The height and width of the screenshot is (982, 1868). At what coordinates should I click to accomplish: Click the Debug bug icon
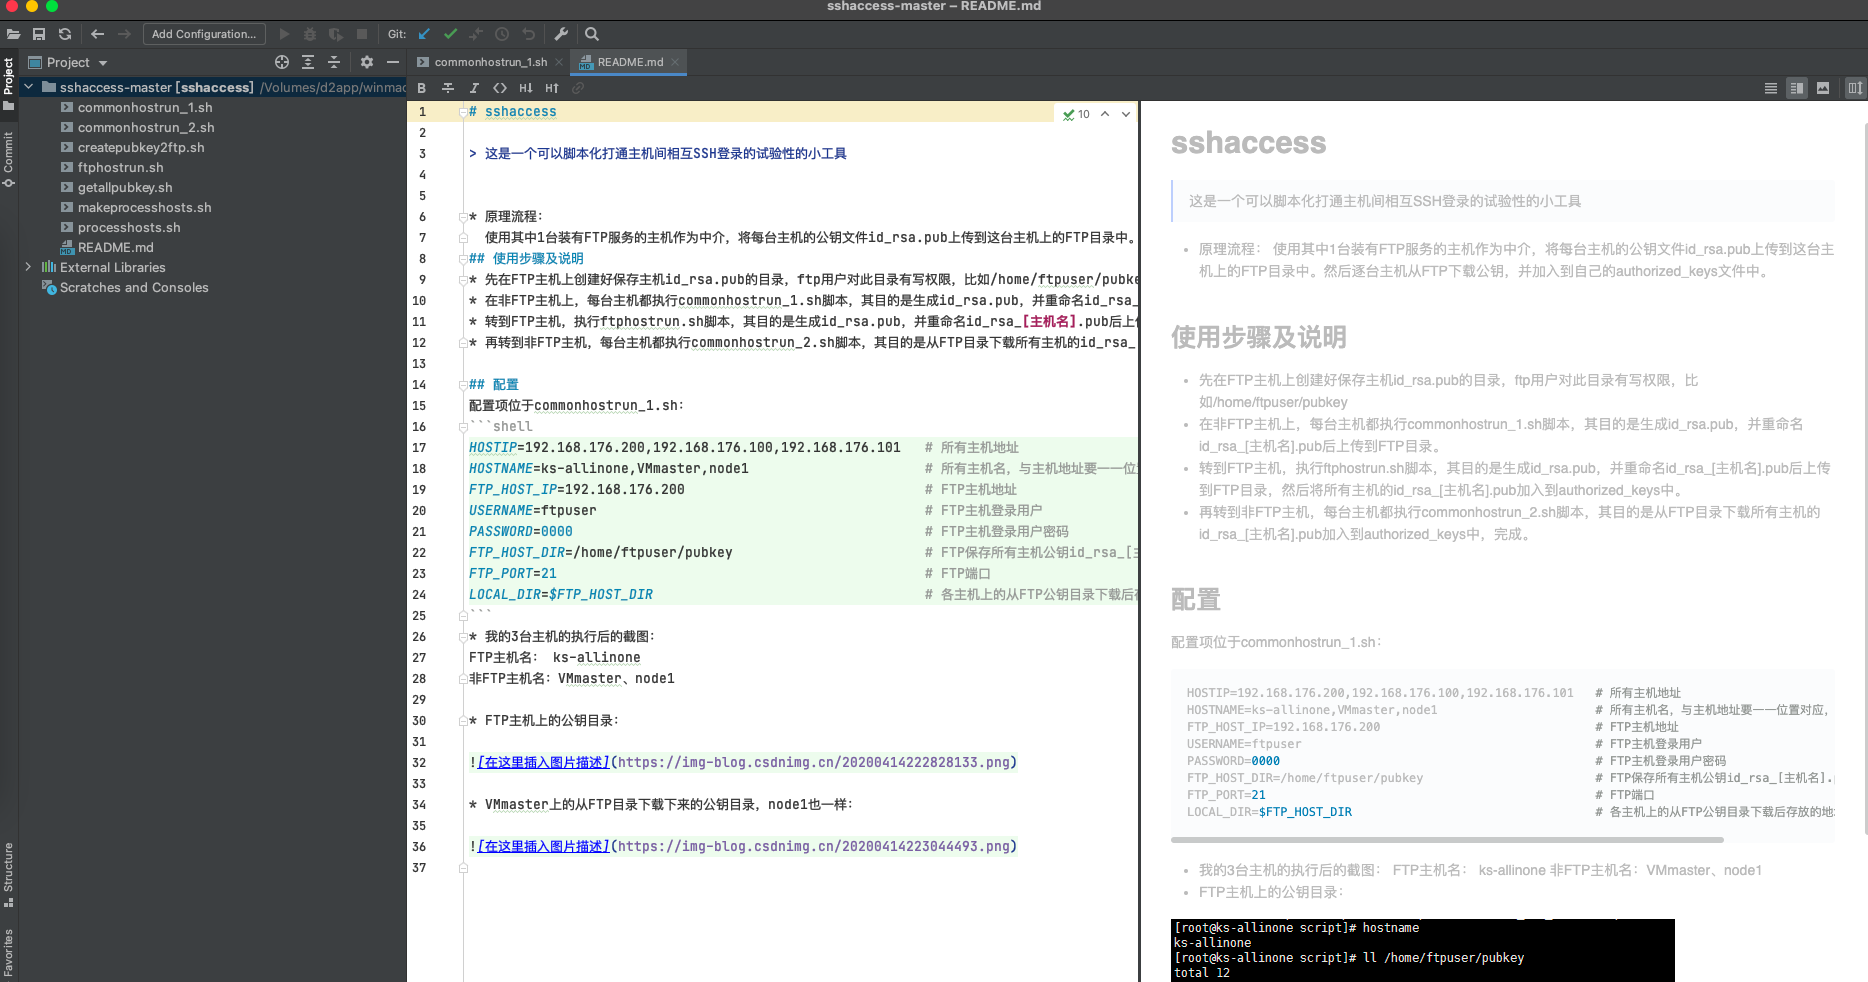[x=310, y=34]
